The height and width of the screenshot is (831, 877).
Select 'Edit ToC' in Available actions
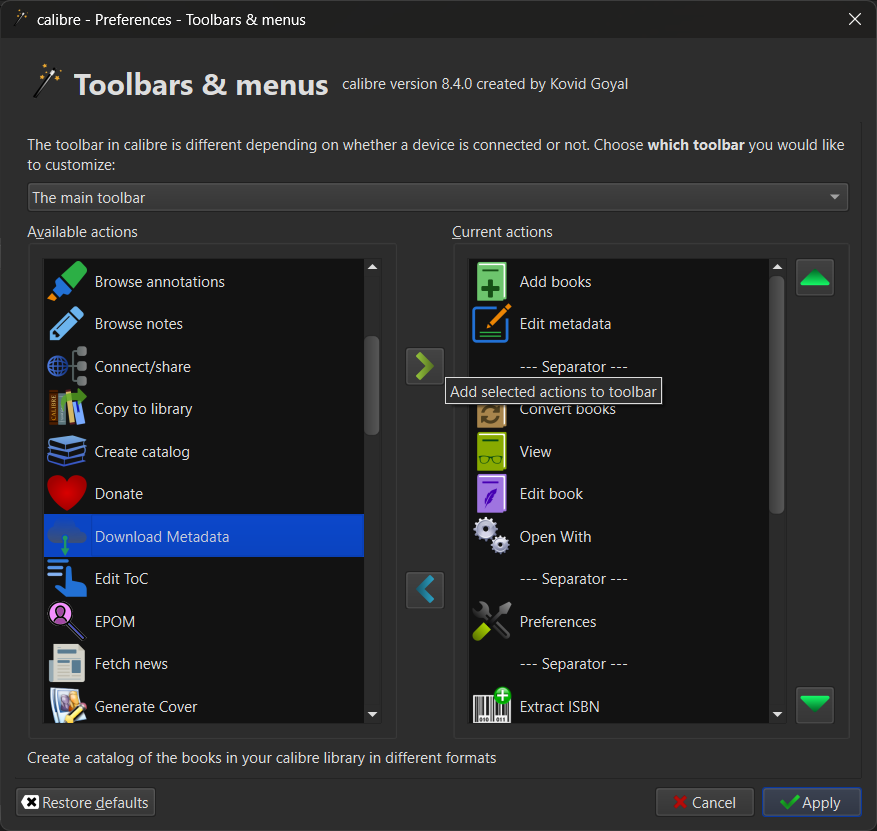[204, 578]
